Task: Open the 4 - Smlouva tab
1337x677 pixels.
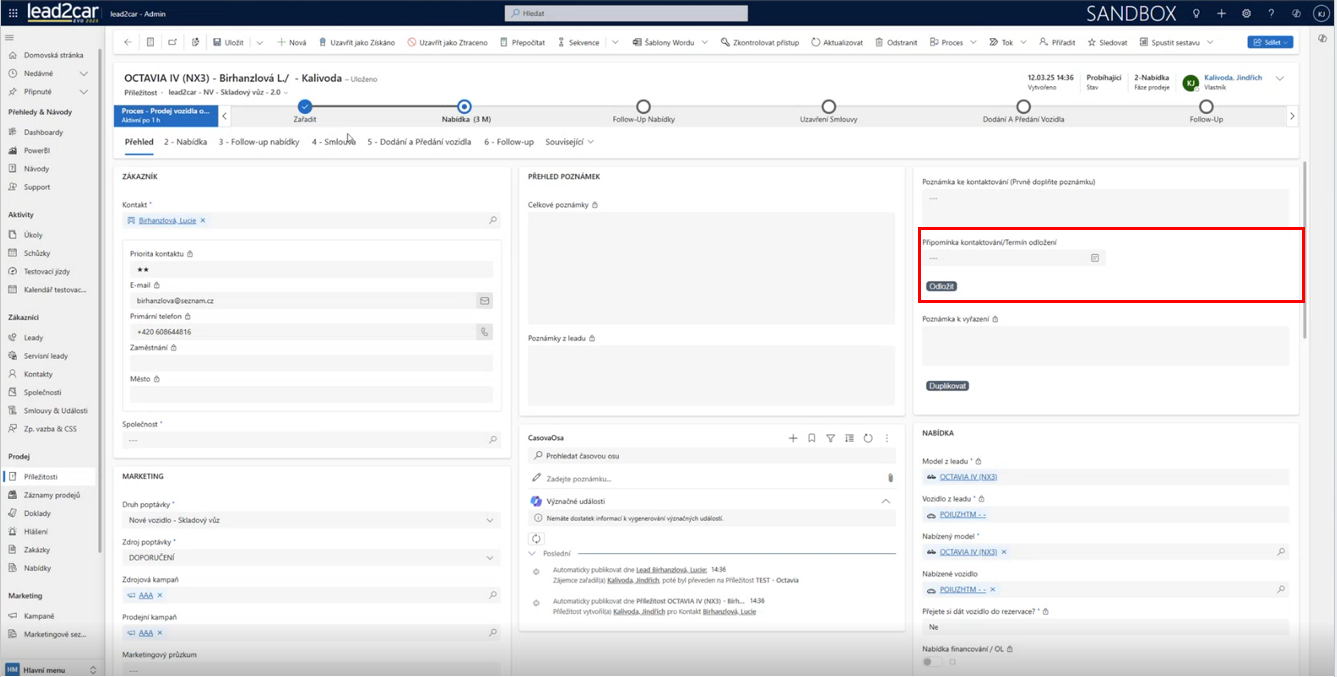Action: [333, 142]
